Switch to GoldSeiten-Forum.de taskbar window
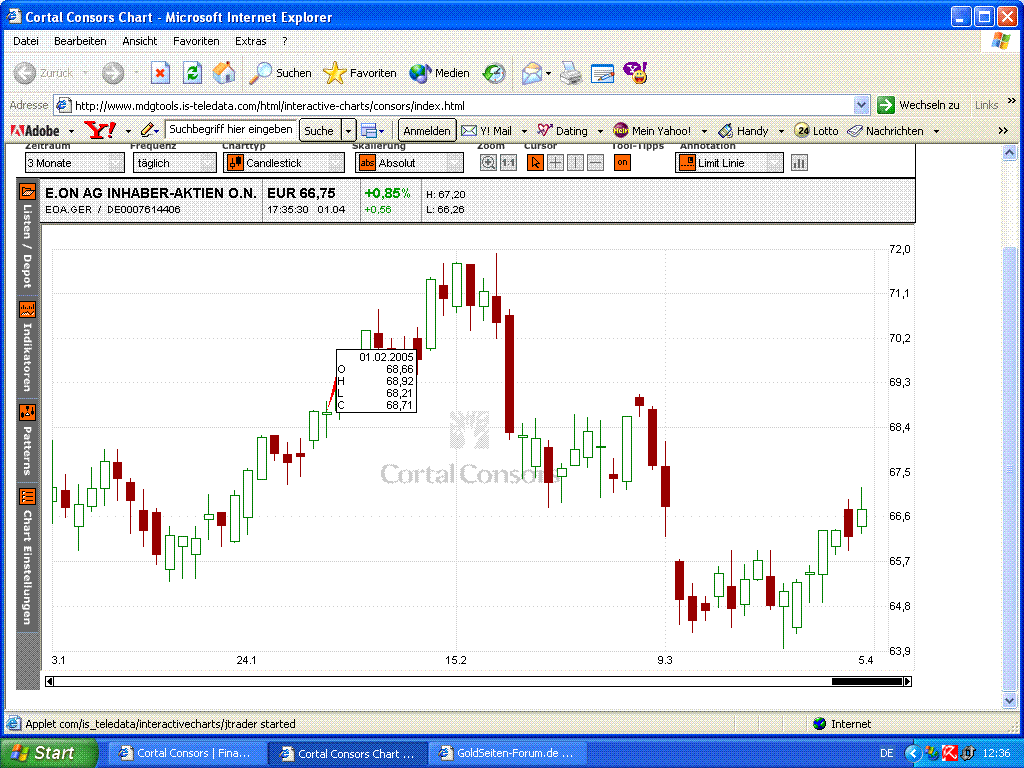The image size is (1024, 768). [507, 753]
